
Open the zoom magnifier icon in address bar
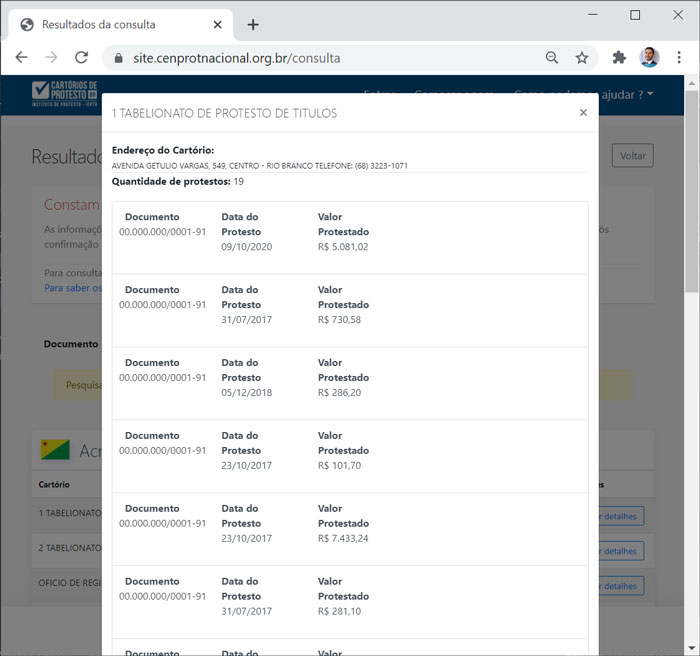coord(552,57)
